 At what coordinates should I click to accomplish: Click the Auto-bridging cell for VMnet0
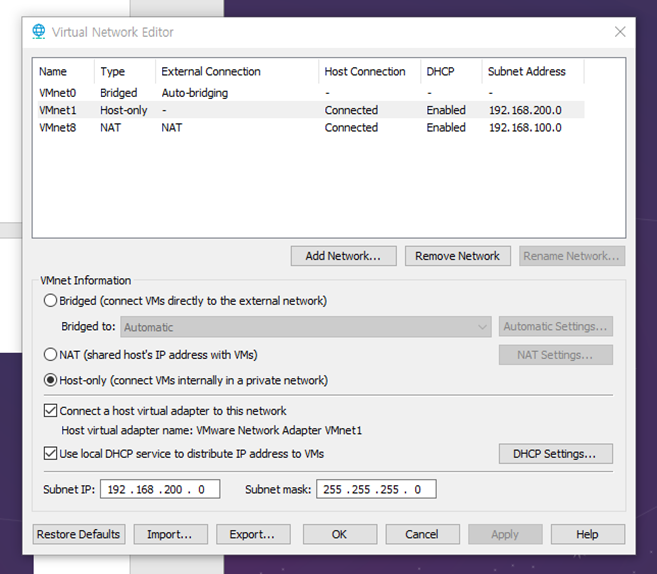(x=195, y=93)
